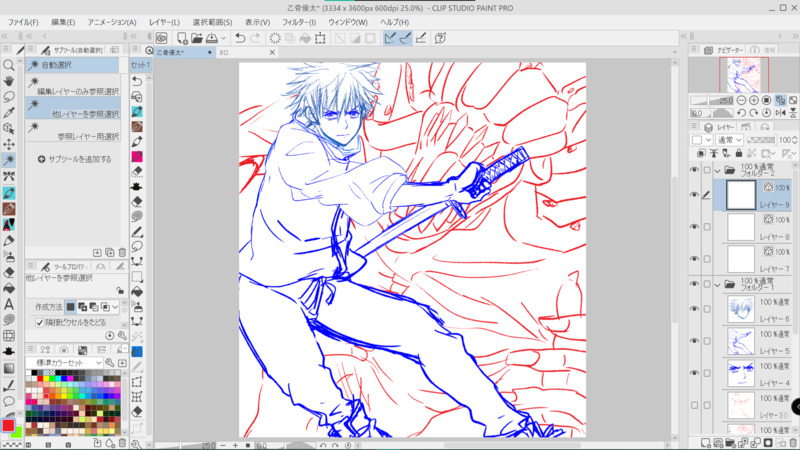Viewport: 800px width, 450px height.
Task: Switch to the ナビゲーター panel tab
Action: (724, 50)
